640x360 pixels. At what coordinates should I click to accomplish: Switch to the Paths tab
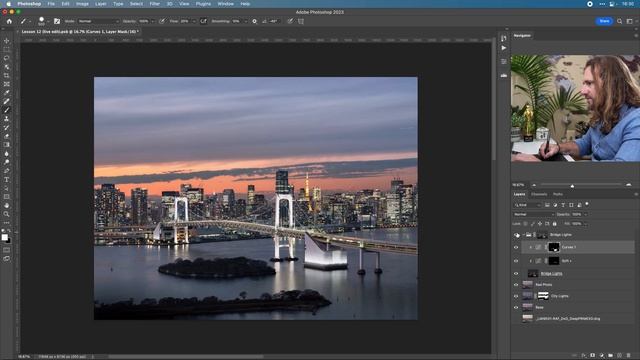tap(558, 194)
